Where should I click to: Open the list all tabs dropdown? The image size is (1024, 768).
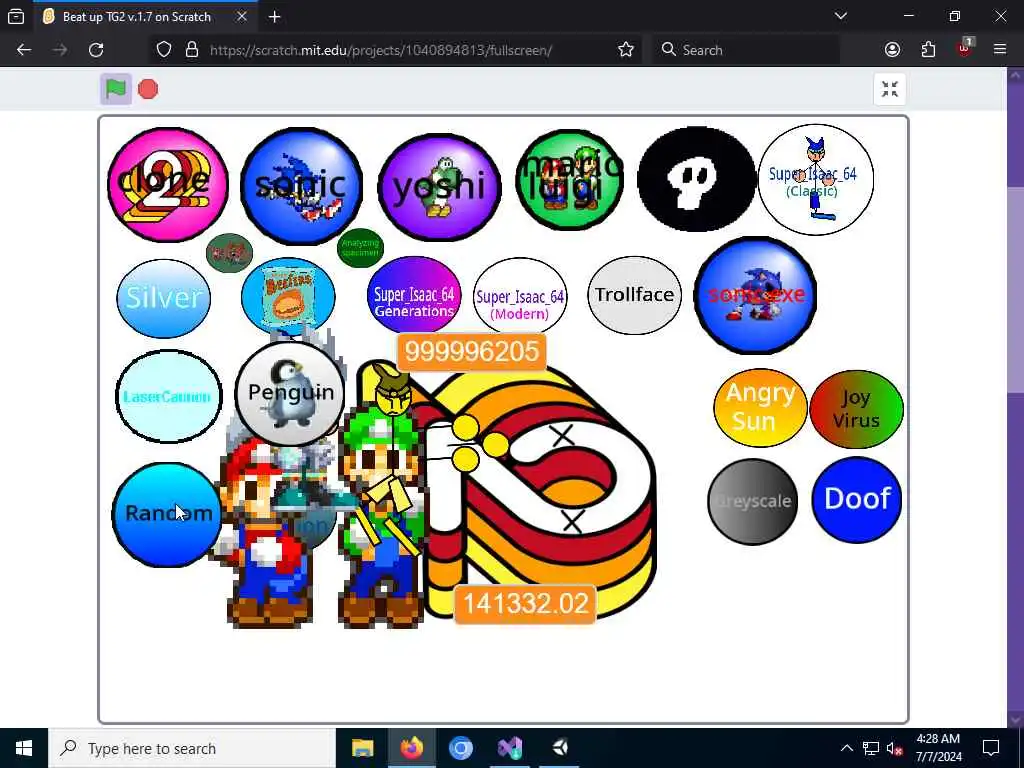tap(840, 16)
